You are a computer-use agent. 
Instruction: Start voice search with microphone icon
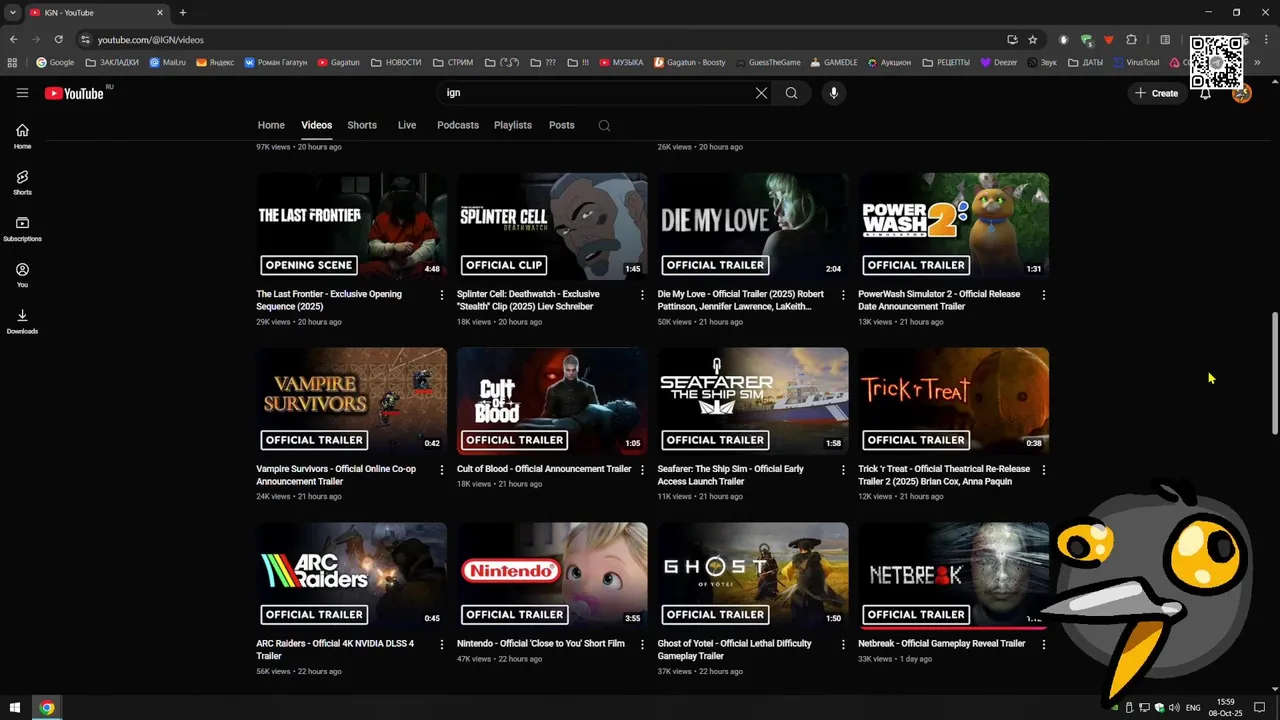click(833, 93)
